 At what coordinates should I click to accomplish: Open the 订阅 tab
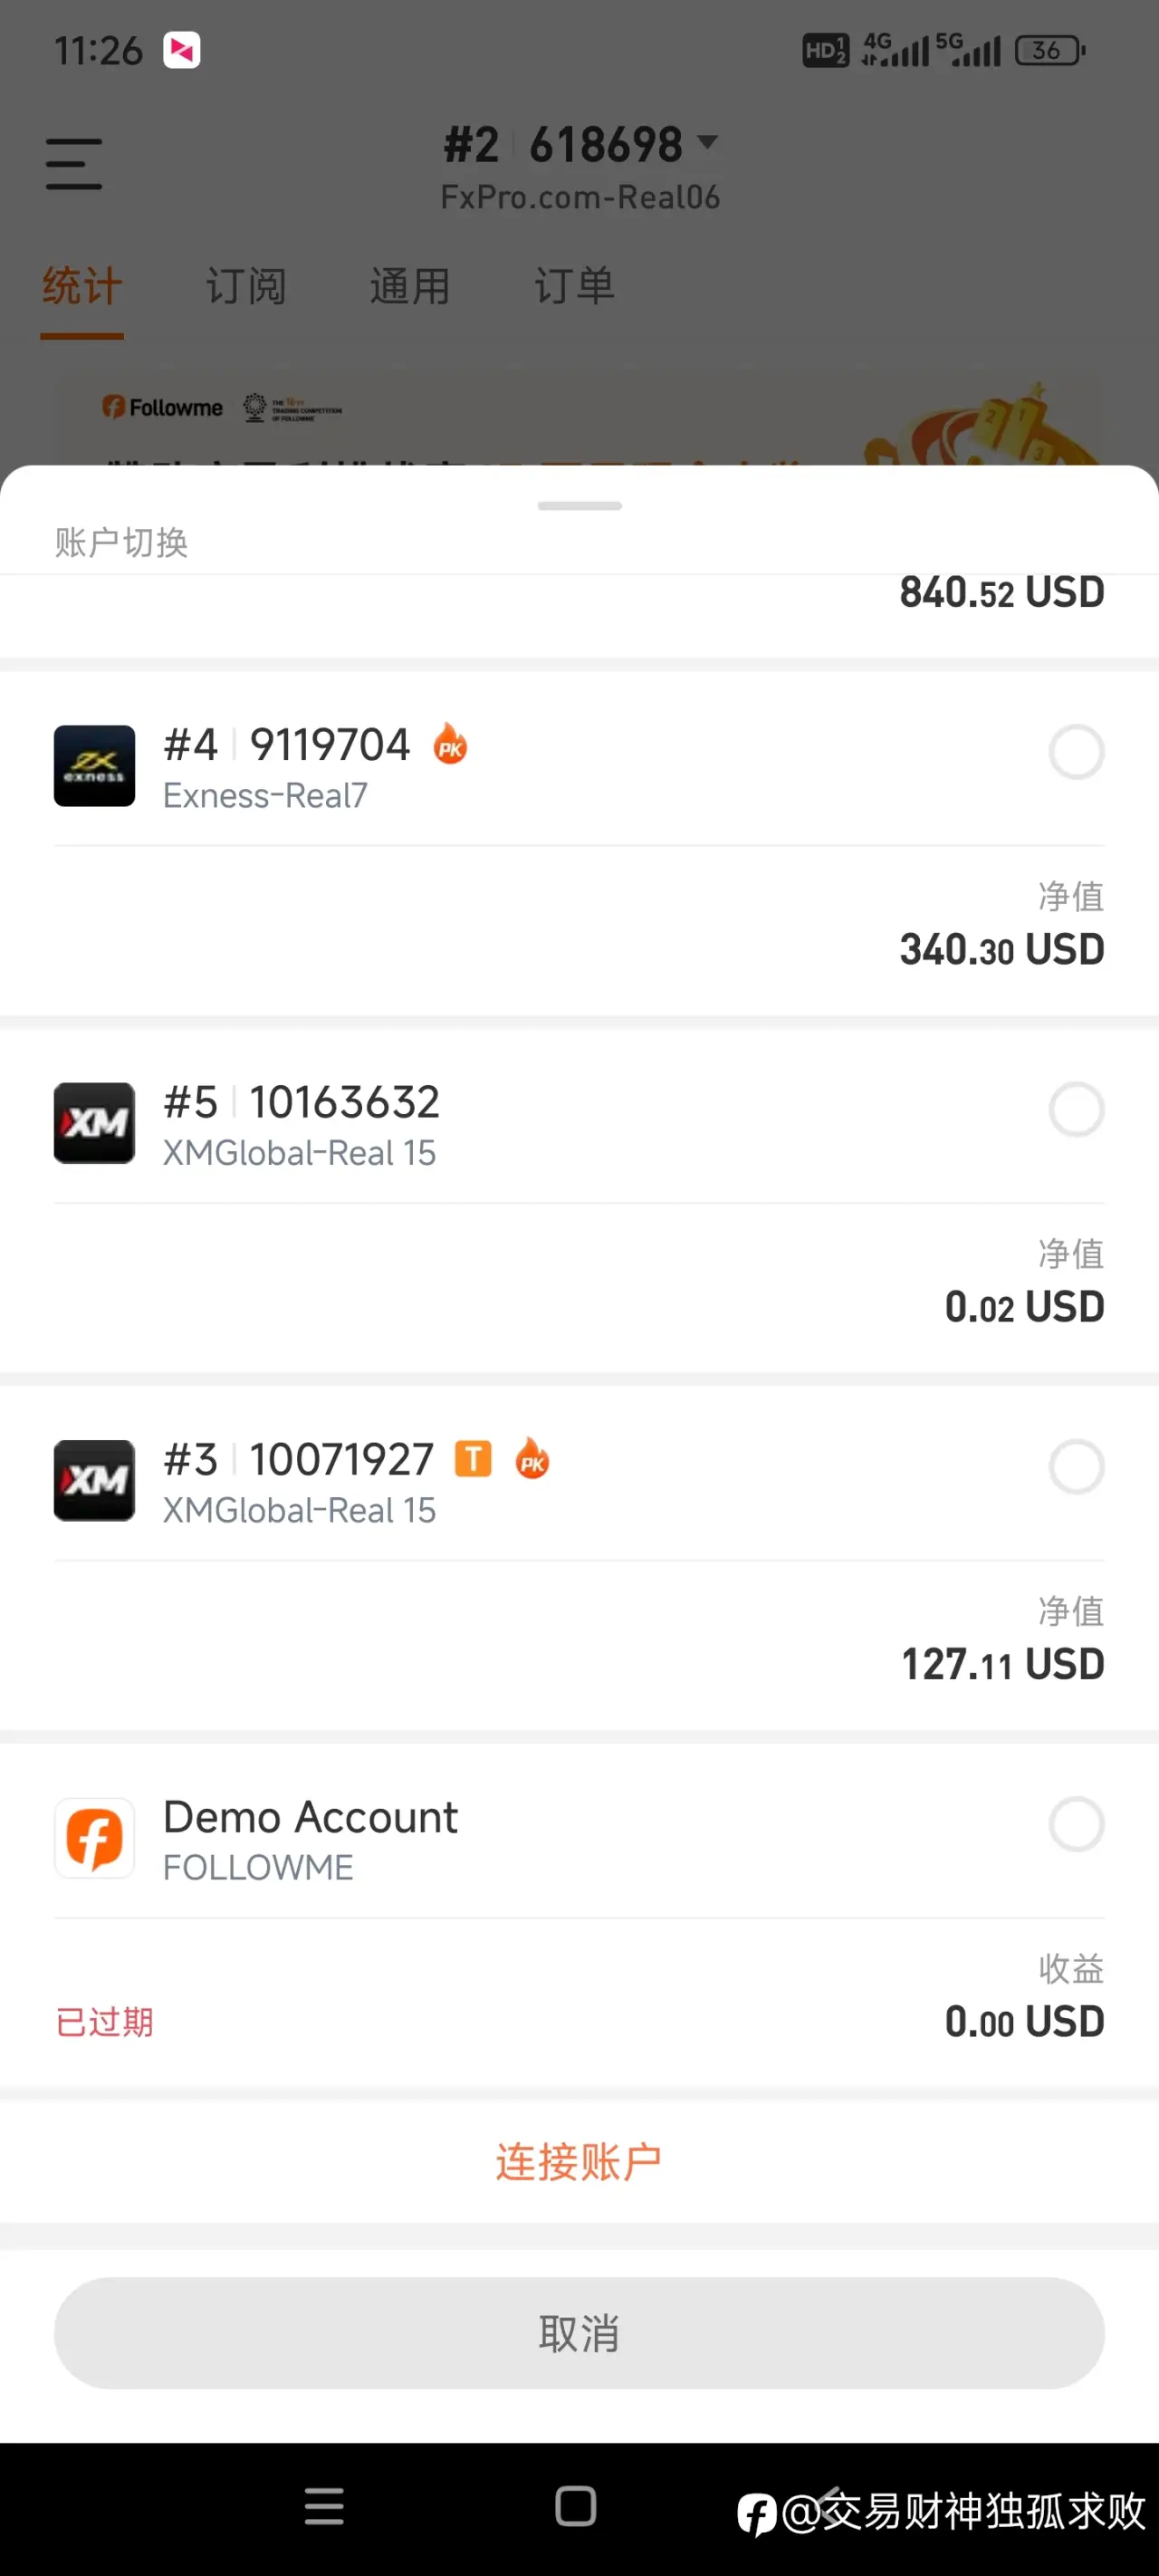pos(246,287)
